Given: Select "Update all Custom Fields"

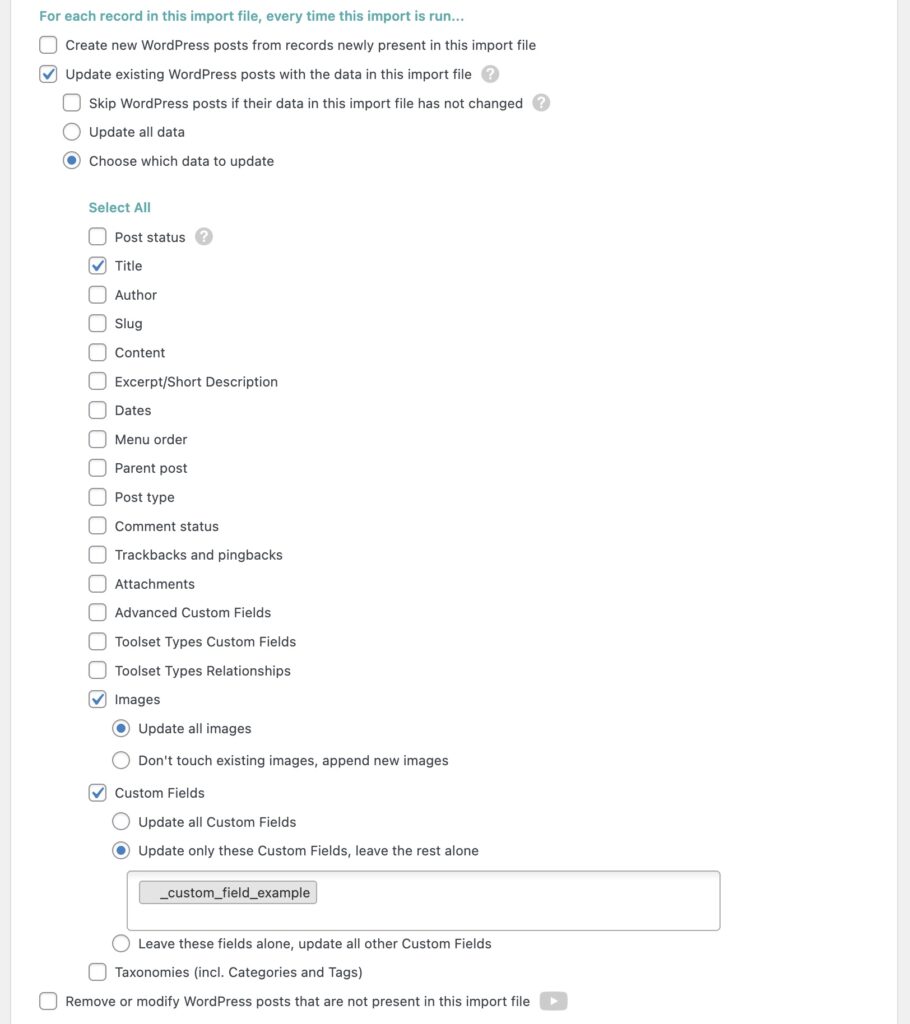Looking at the screenshot, I should pyautogui.click(x=121, y=821).
